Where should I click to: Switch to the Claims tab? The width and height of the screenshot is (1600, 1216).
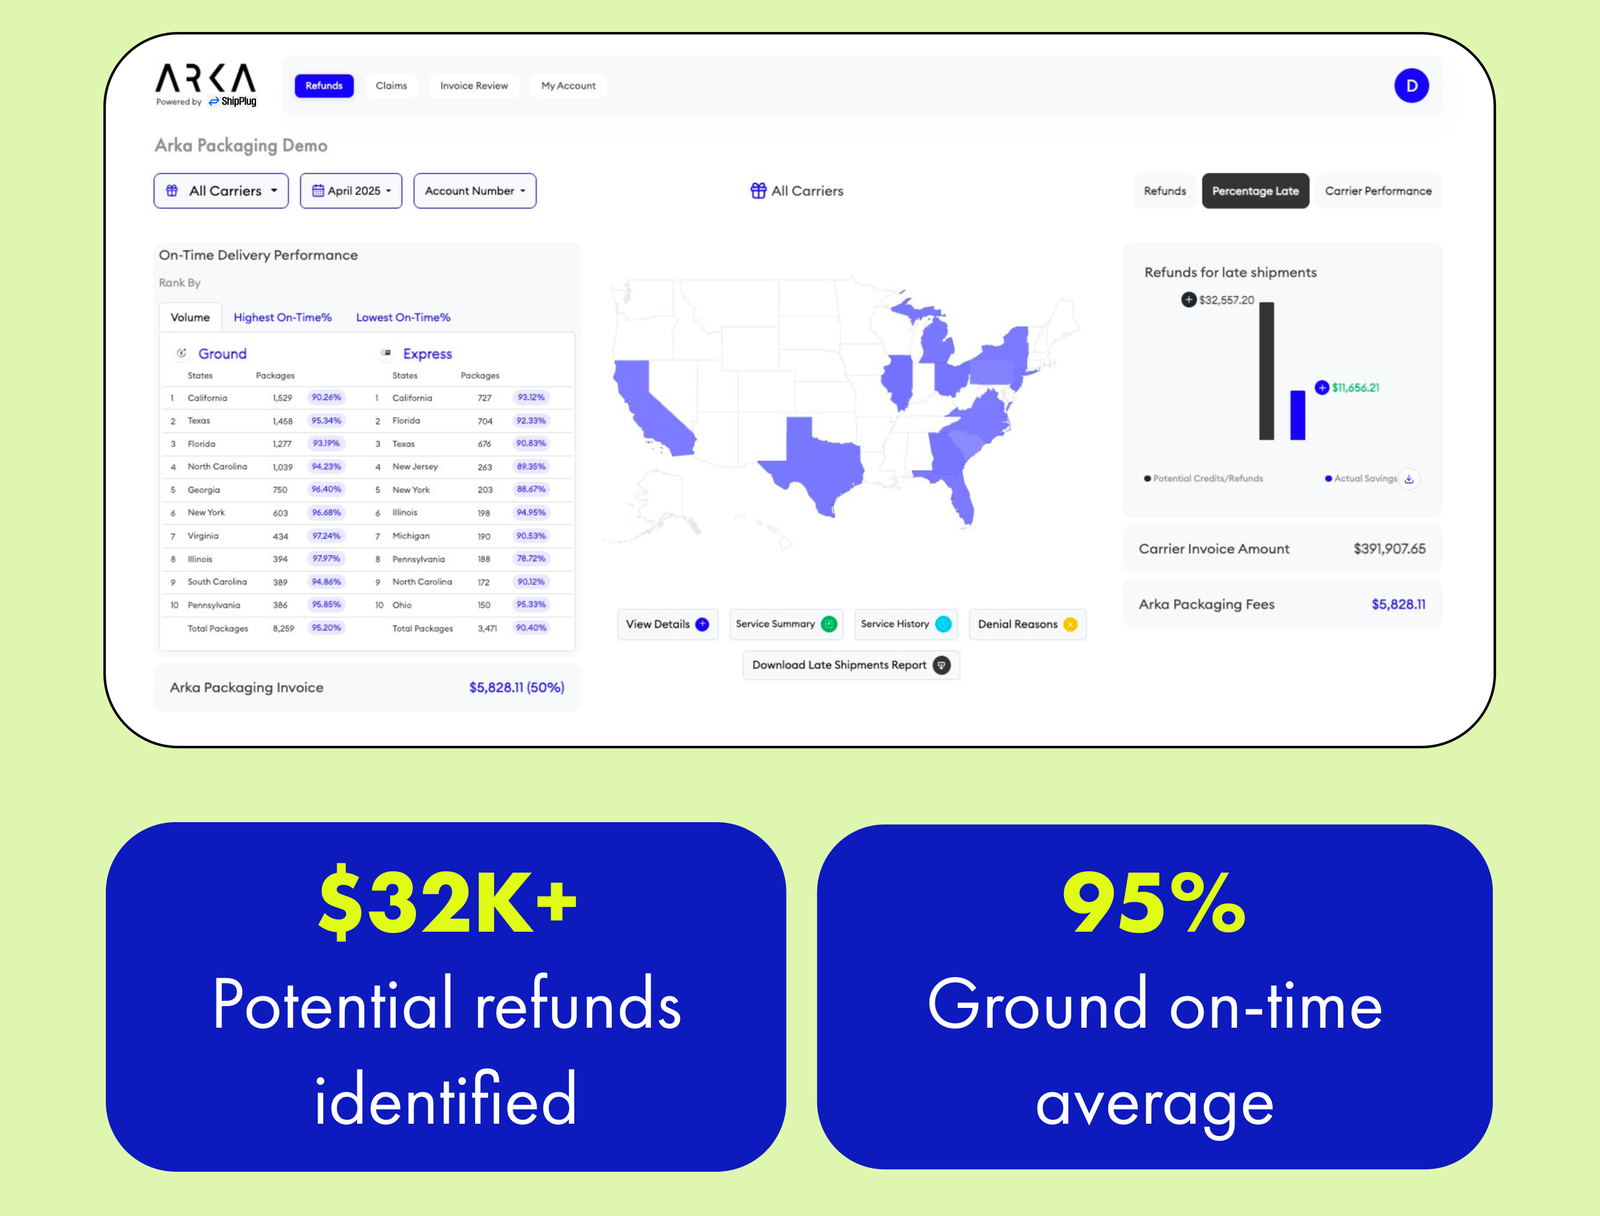coord(391,86)
